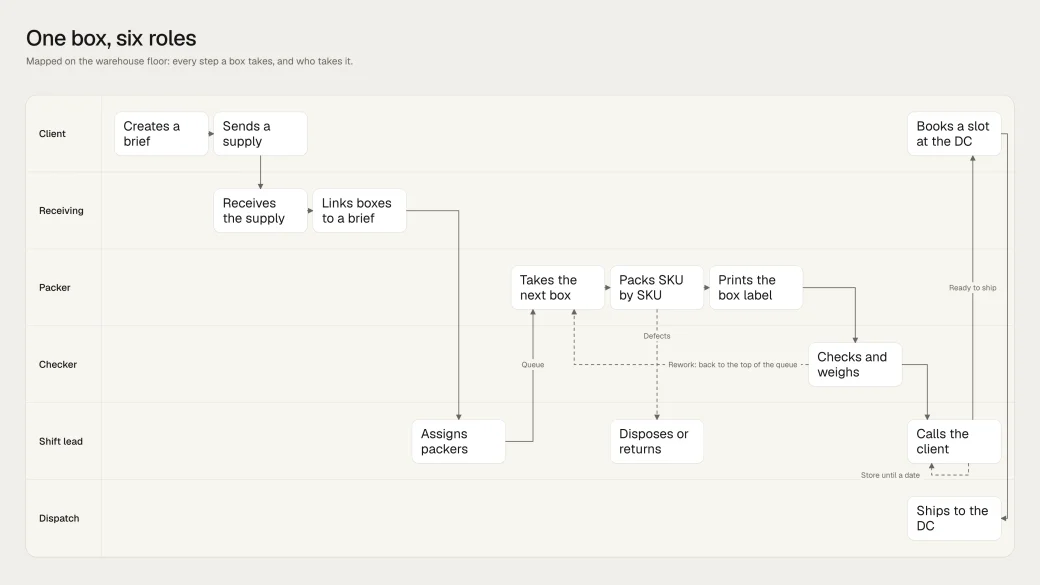Image resolution: width=1040 pixels, height=585 pixels.
Task: Click the 'Defects' connector label
Action: (x=657, y=336)
